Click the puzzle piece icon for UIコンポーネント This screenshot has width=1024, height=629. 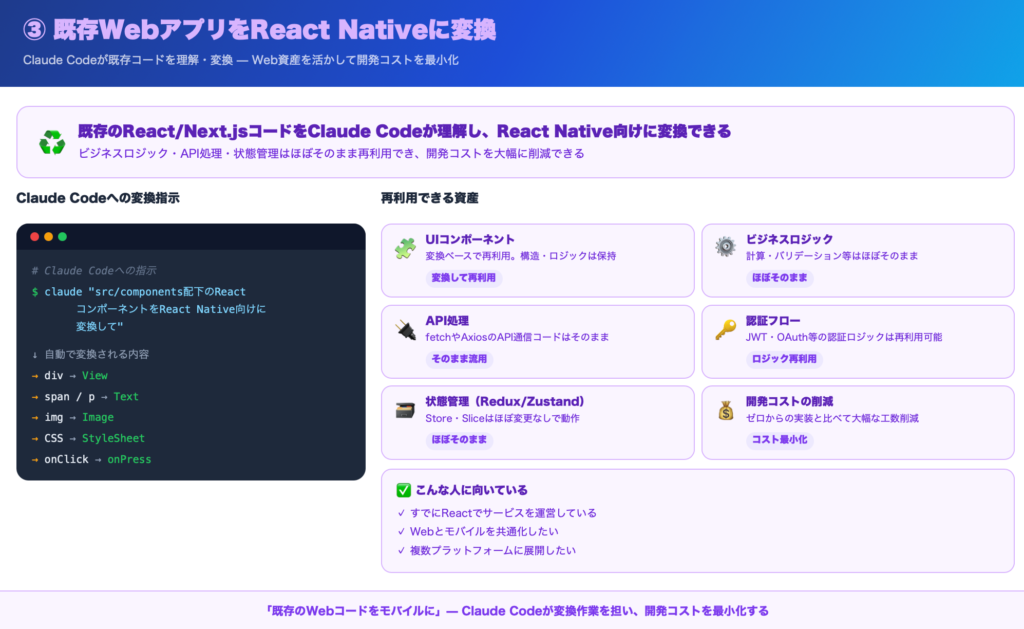405,248
